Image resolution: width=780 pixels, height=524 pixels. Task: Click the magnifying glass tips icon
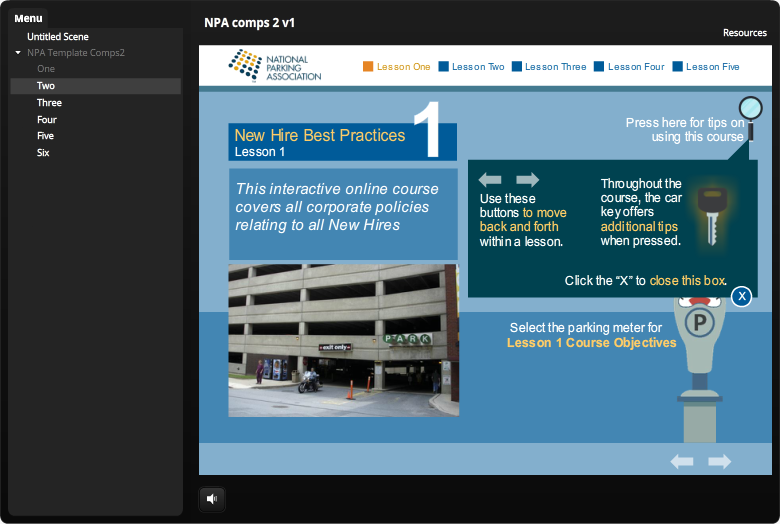coord(750,109)
